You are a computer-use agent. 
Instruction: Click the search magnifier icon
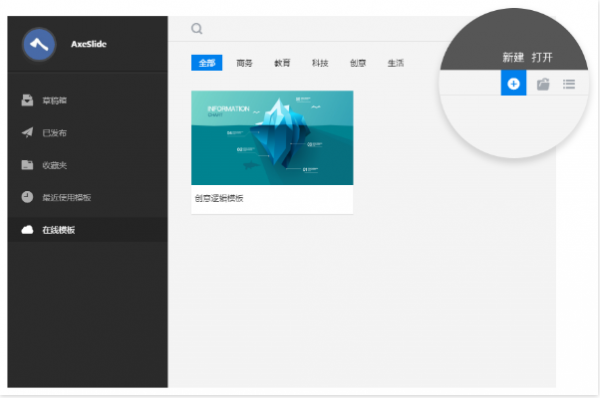point(197,29)
